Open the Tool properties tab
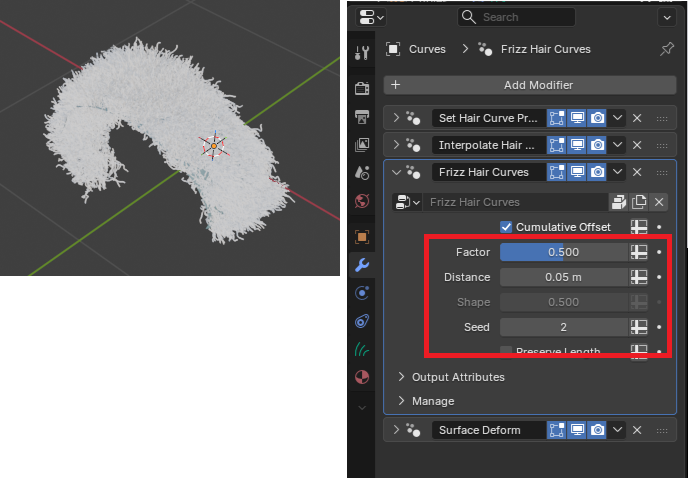 pyautogui.click(x=362, y=49)
